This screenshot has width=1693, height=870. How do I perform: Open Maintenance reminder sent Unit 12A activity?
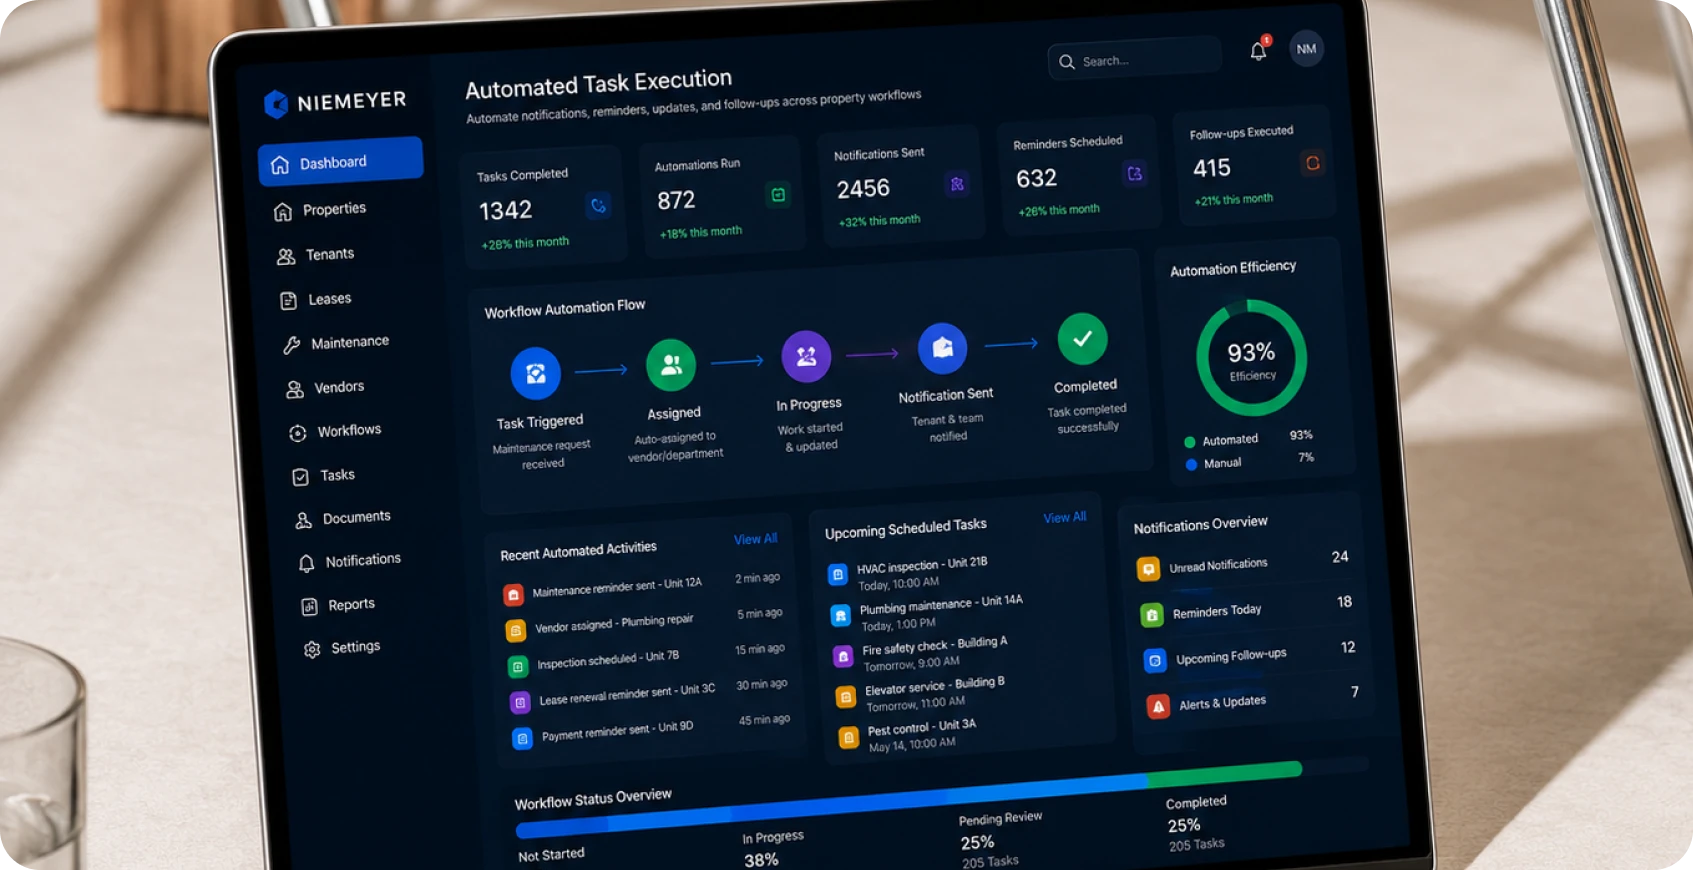(x=642, y=587)
